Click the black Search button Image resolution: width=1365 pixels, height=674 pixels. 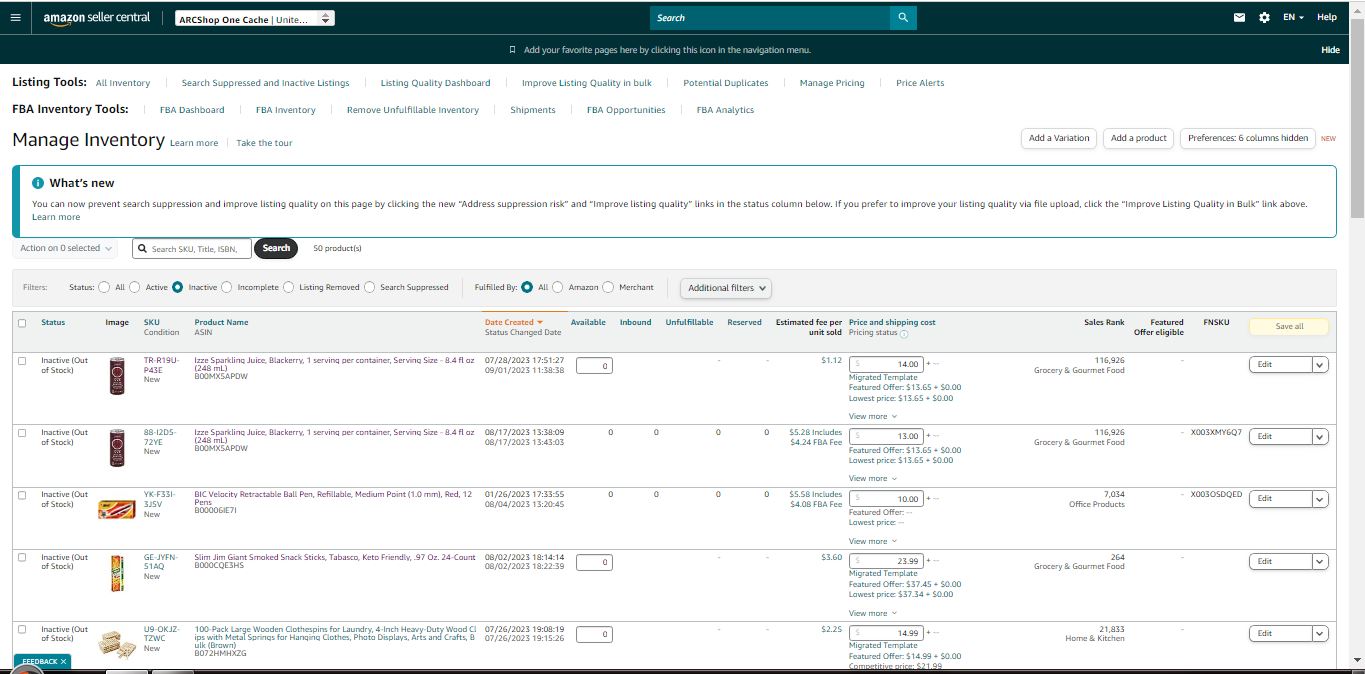click(x=276, y=248)
